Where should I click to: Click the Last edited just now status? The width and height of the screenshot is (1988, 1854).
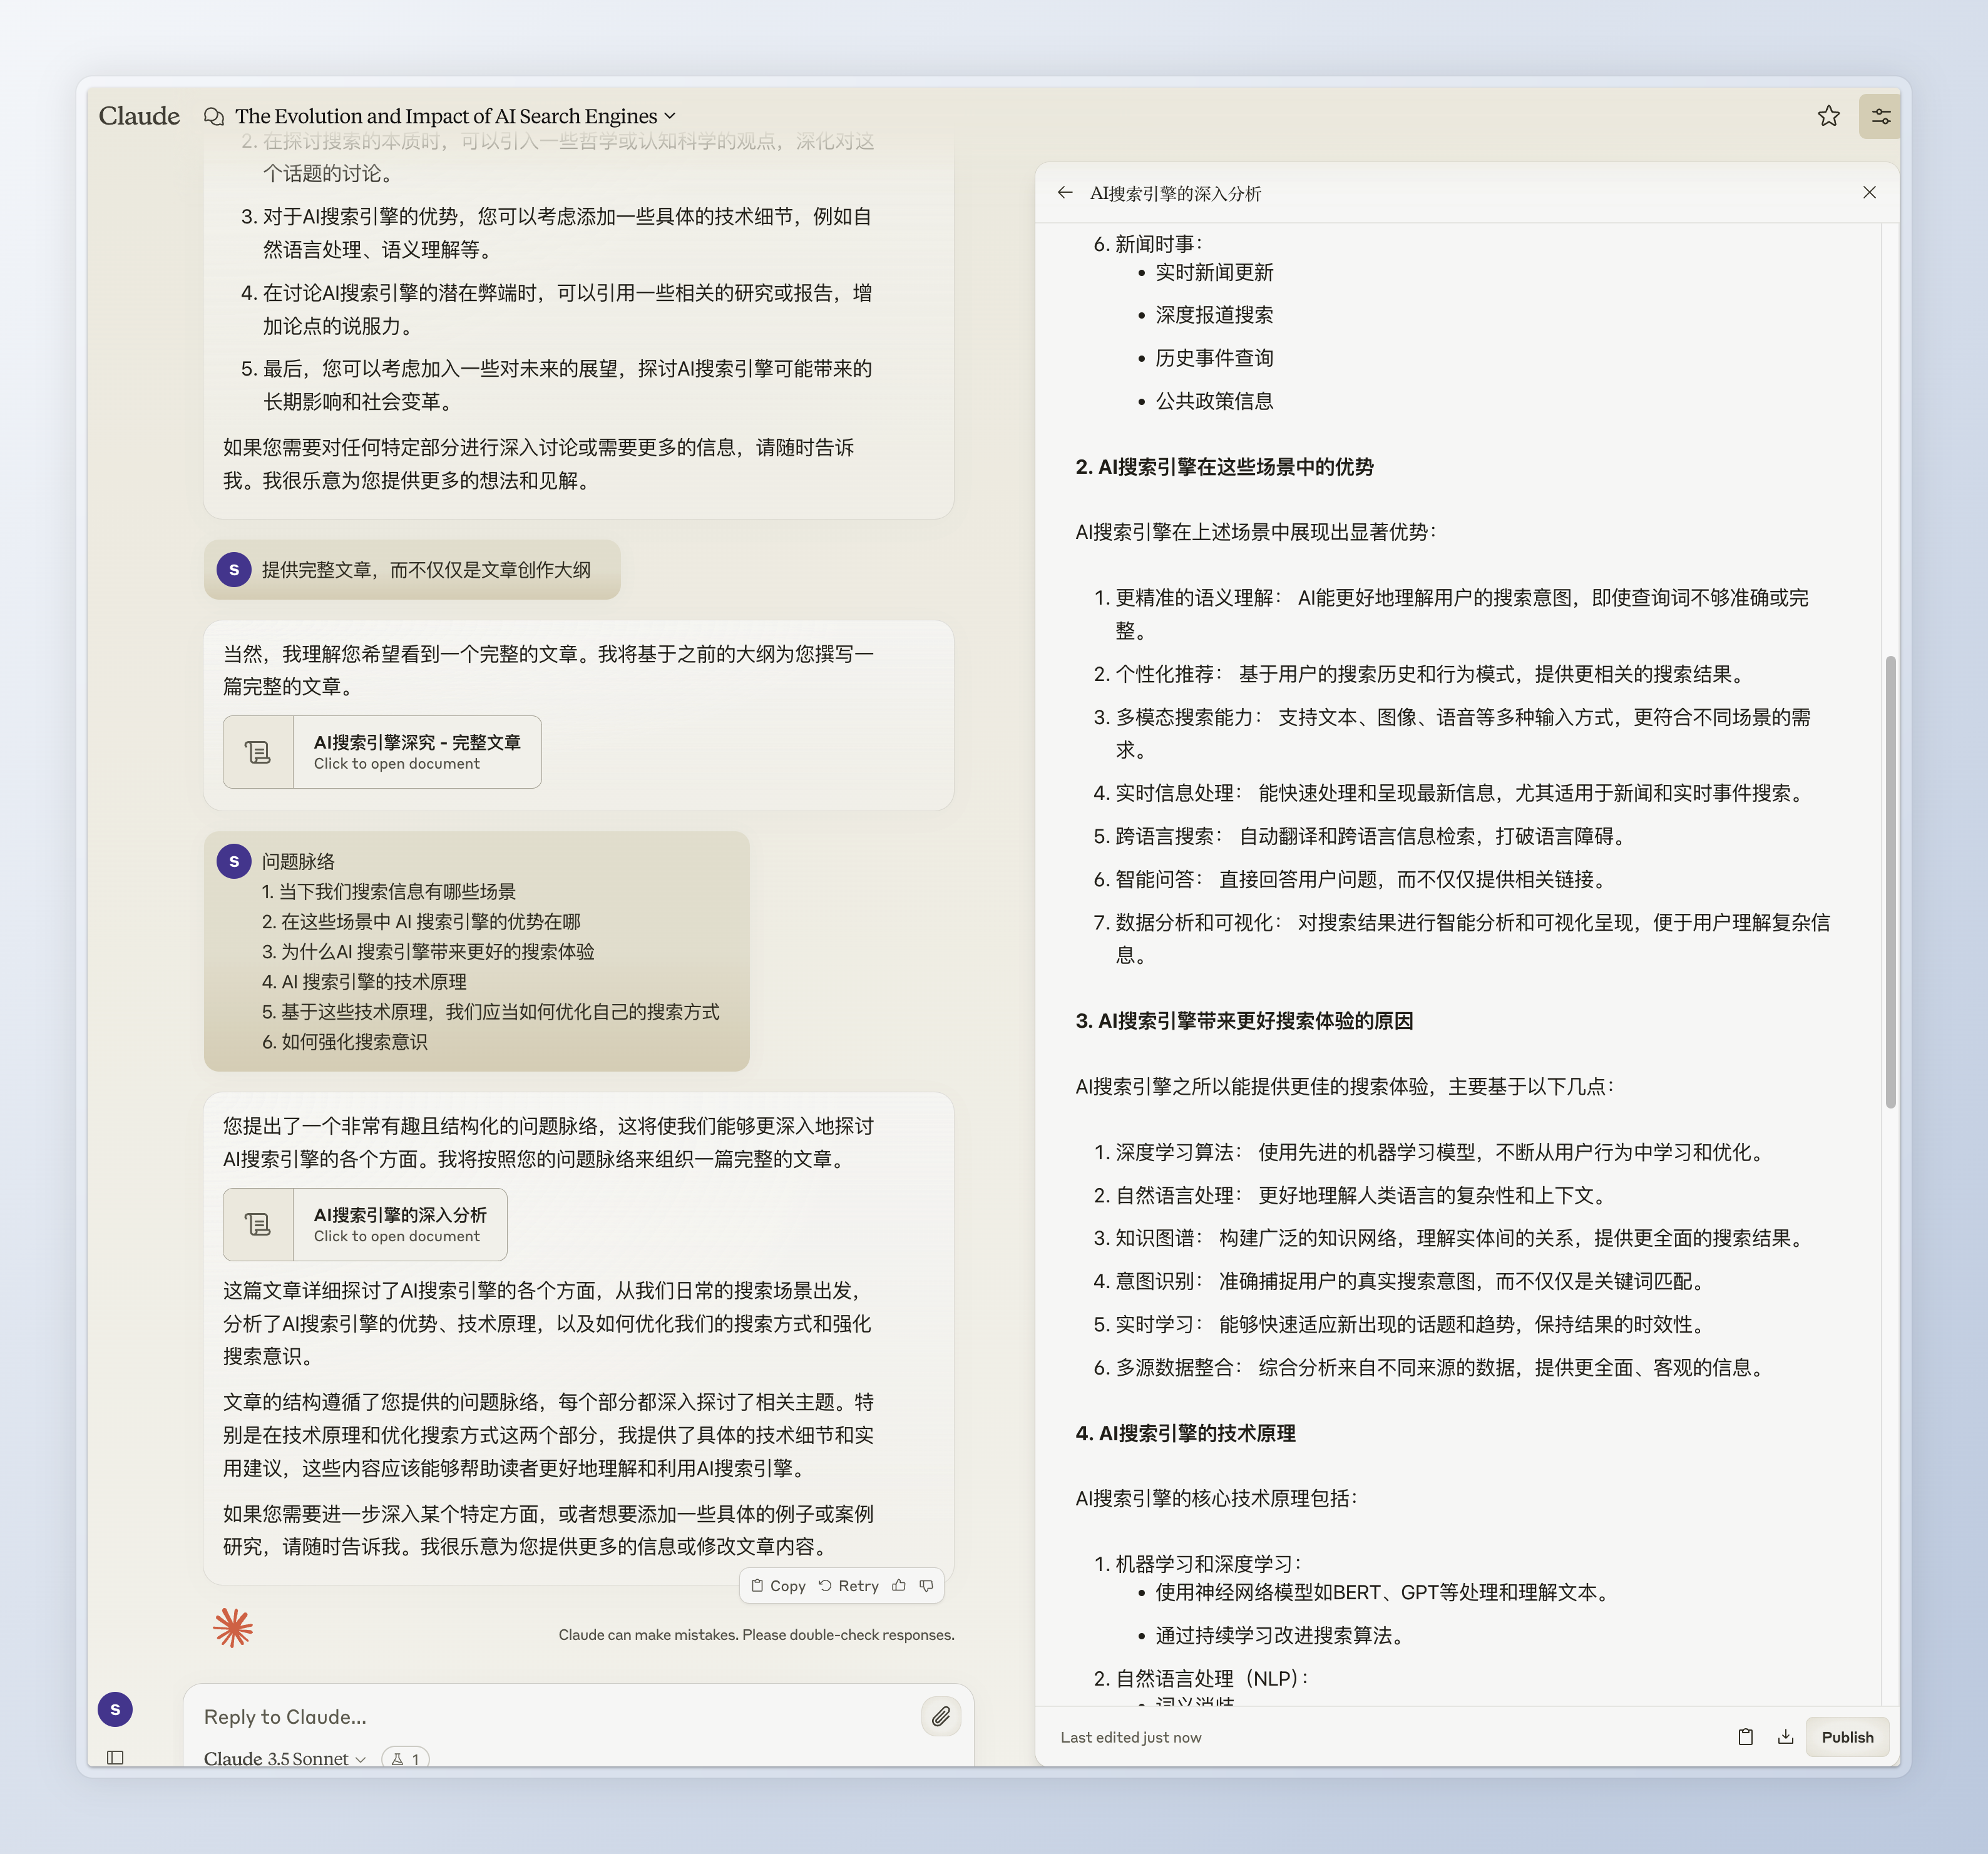pos(1130,1737)
